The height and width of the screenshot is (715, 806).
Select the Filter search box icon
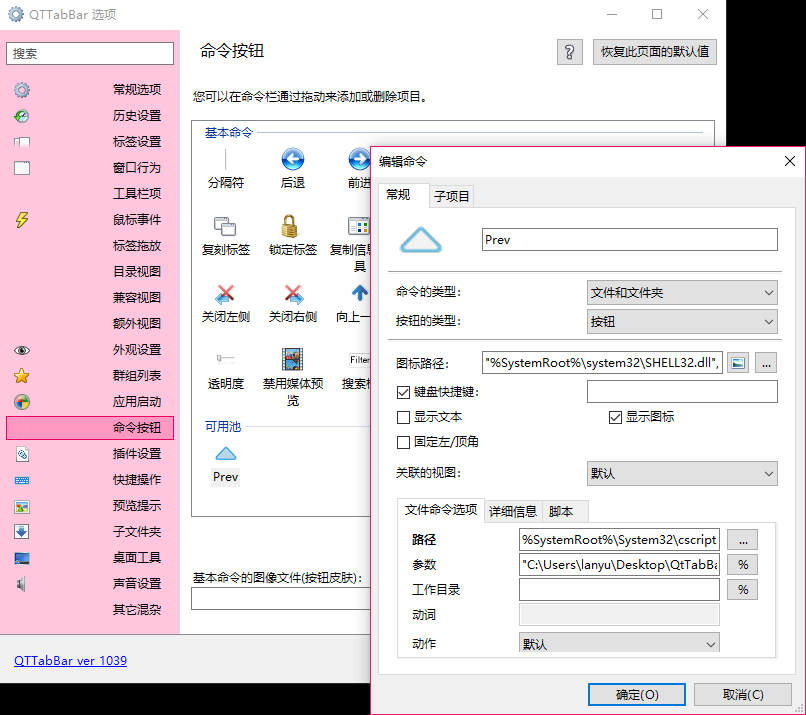pyautogui.click(x=359, y=360)
